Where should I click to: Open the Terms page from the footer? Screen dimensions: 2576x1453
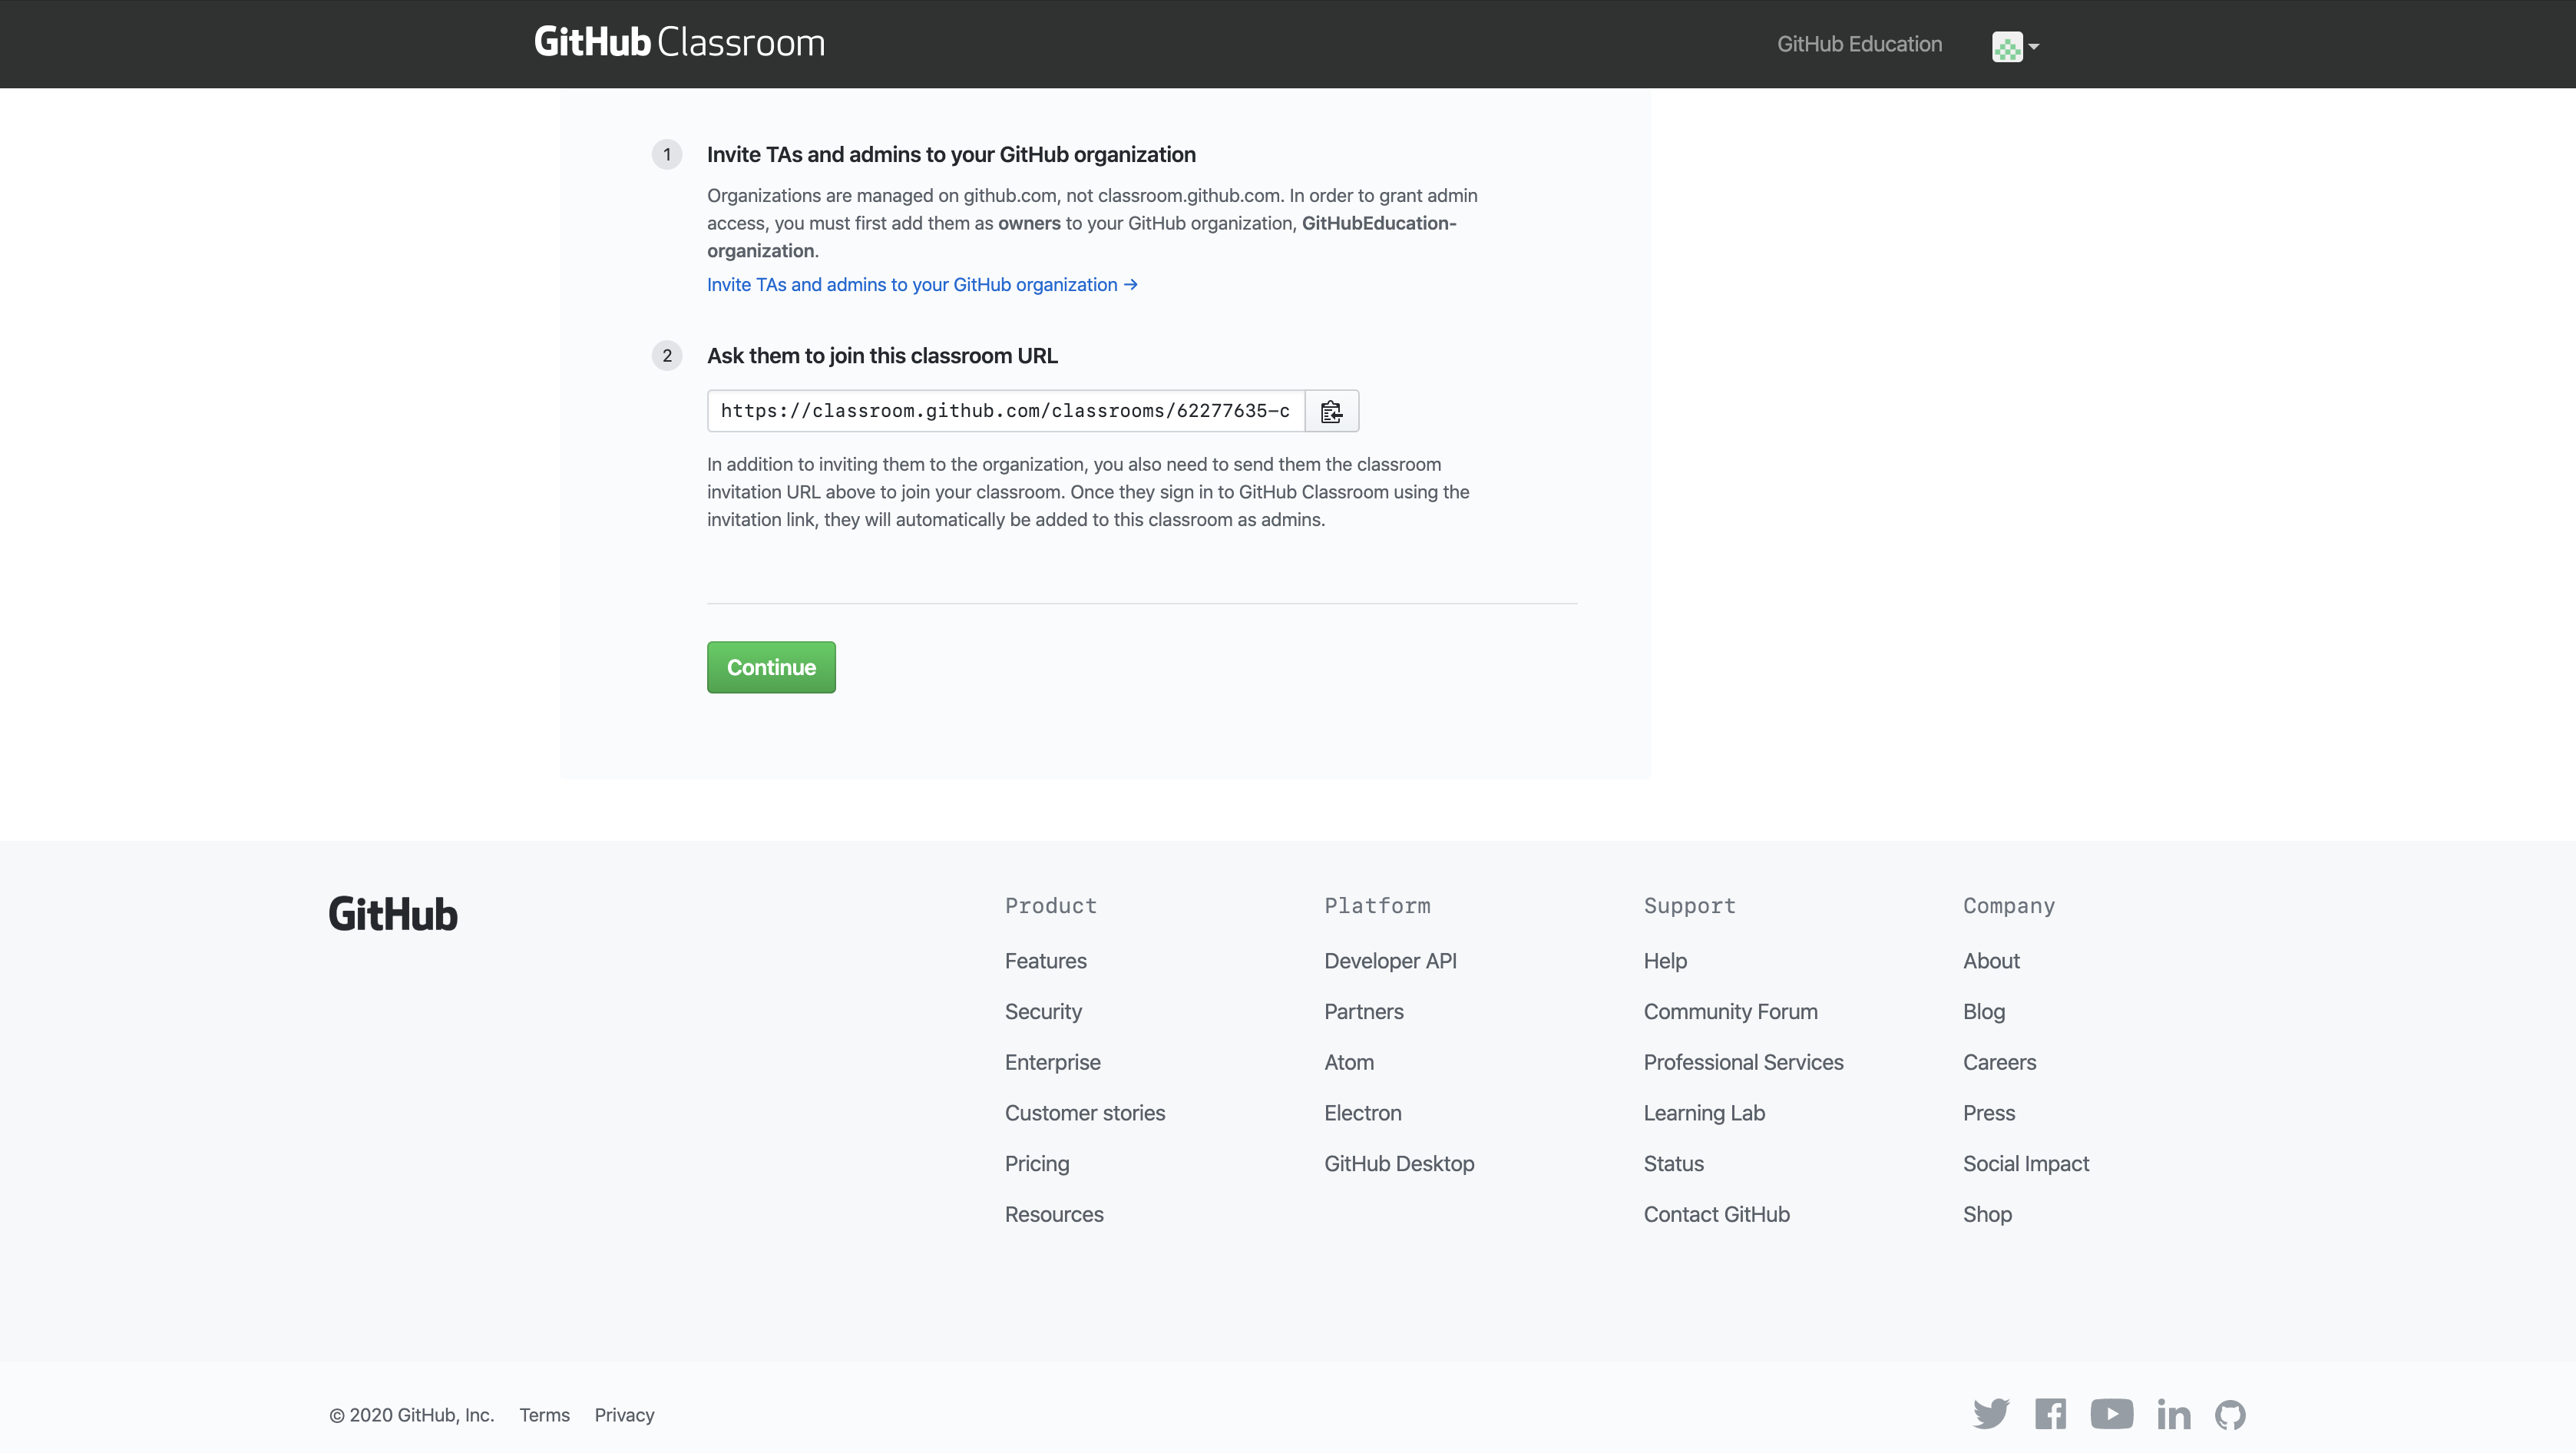544,1414
